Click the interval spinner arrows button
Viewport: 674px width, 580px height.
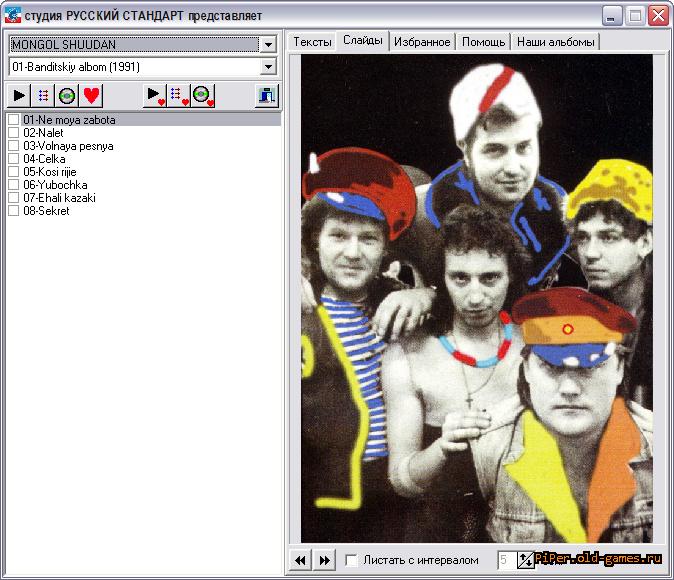coord(525,560)
